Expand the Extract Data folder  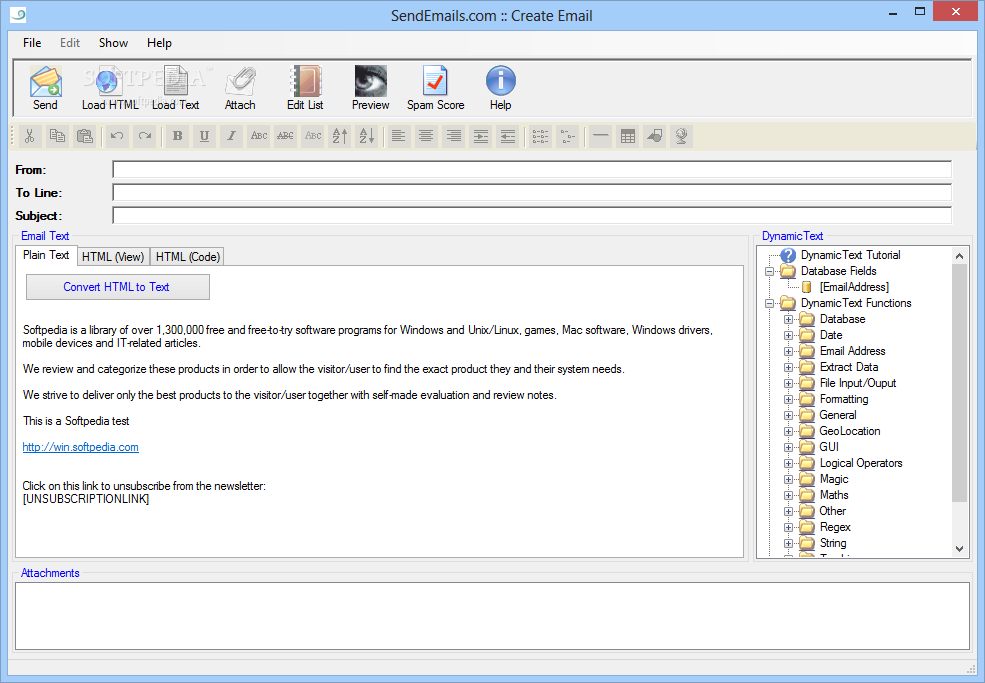point(788,368)
